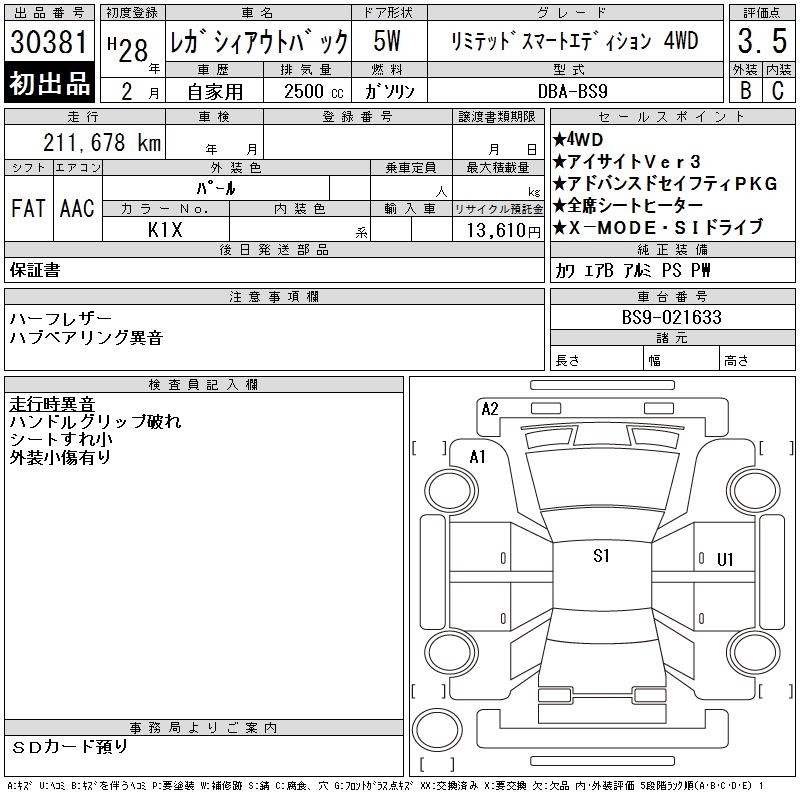Click the sales point ★アイサイトVer3
The image size is (800, 800).
pyautogui.click(x=627, y=162)
